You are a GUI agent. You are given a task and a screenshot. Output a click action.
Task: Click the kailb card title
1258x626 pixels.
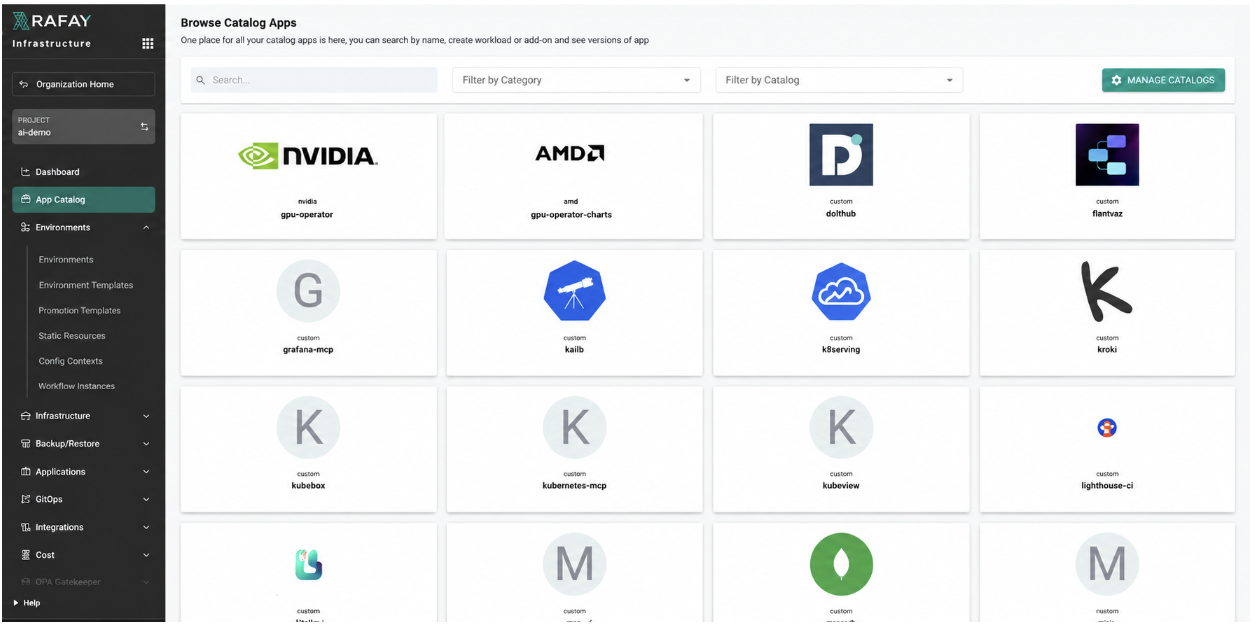(575, 350)
